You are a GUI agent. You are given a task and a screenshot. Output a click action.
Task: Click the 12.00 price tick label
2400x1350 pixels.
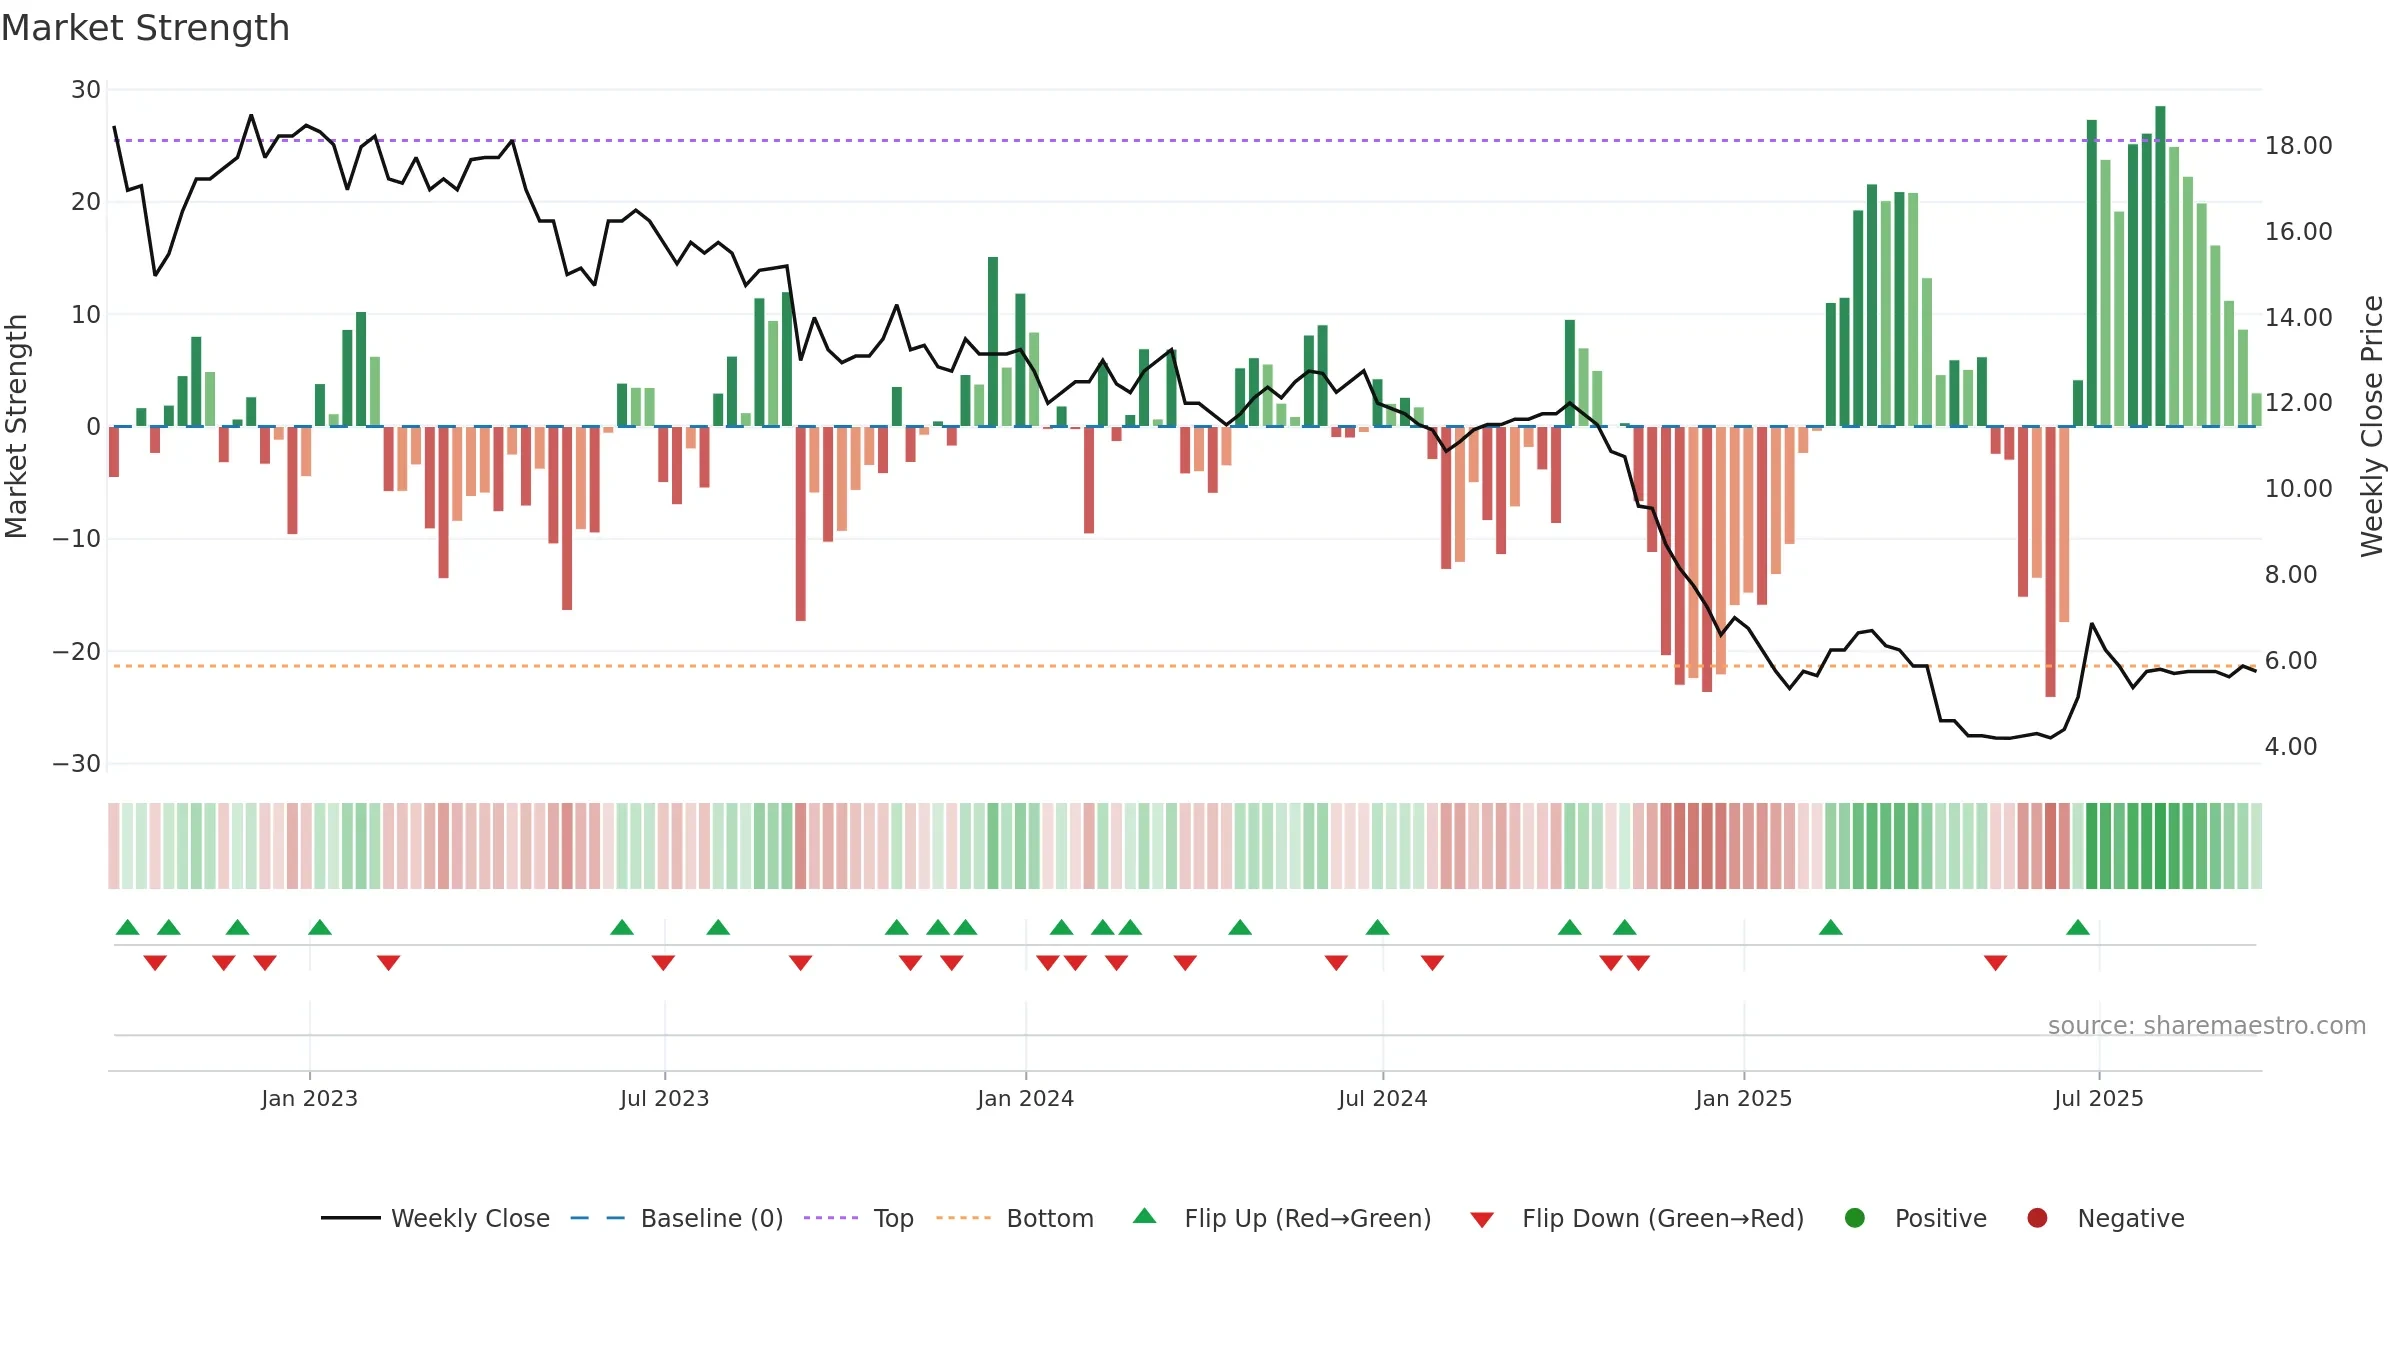[2298, 403]
